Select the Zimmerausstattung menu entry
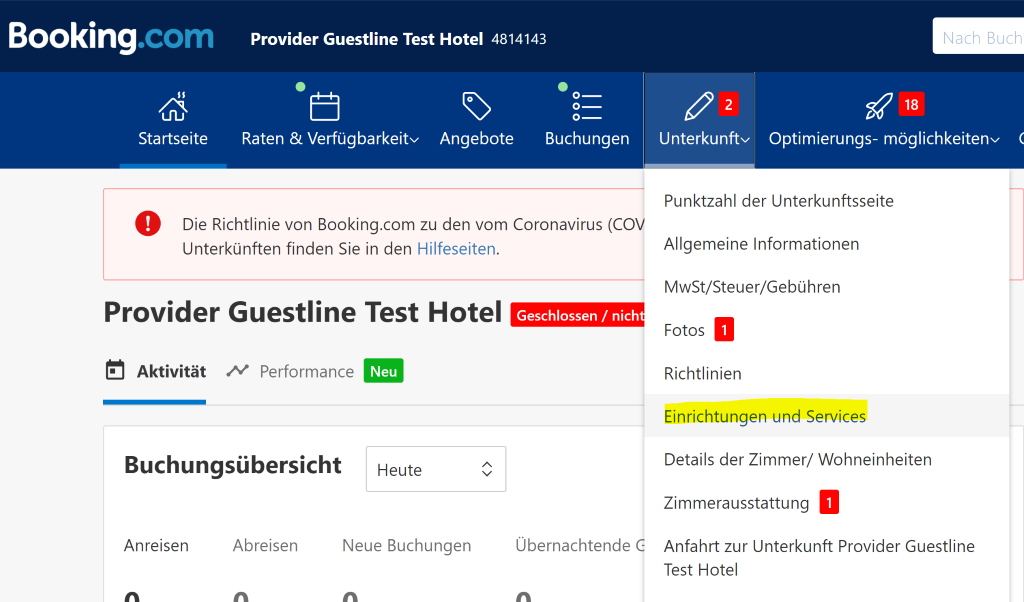 tap(736, 503)
